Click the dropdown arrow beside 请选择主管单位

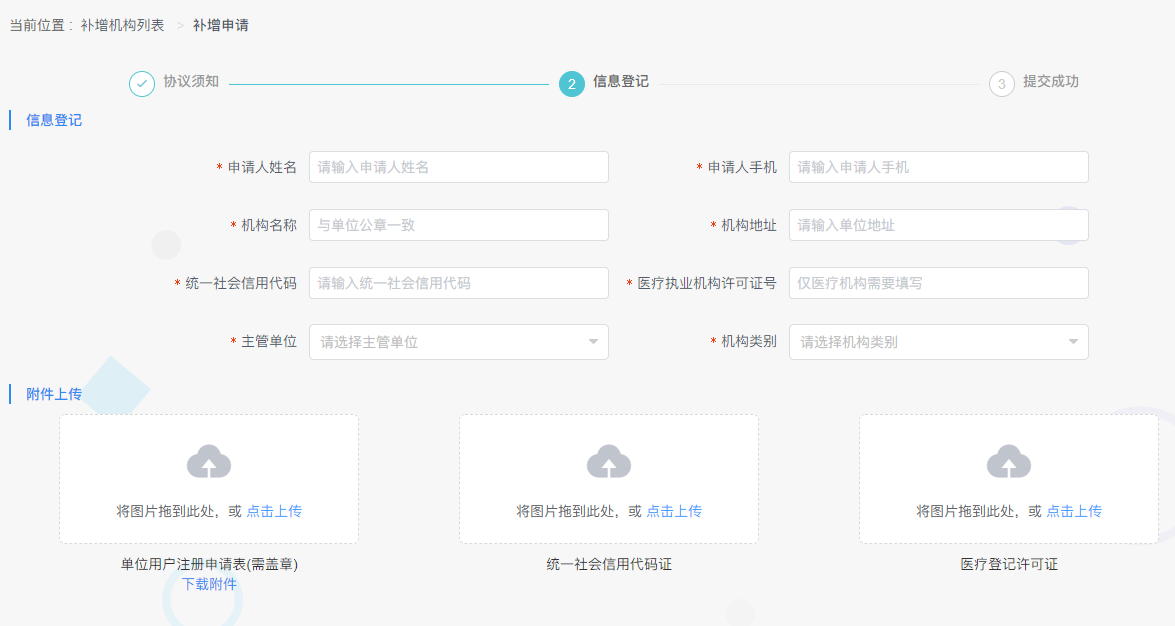(591, 341)
